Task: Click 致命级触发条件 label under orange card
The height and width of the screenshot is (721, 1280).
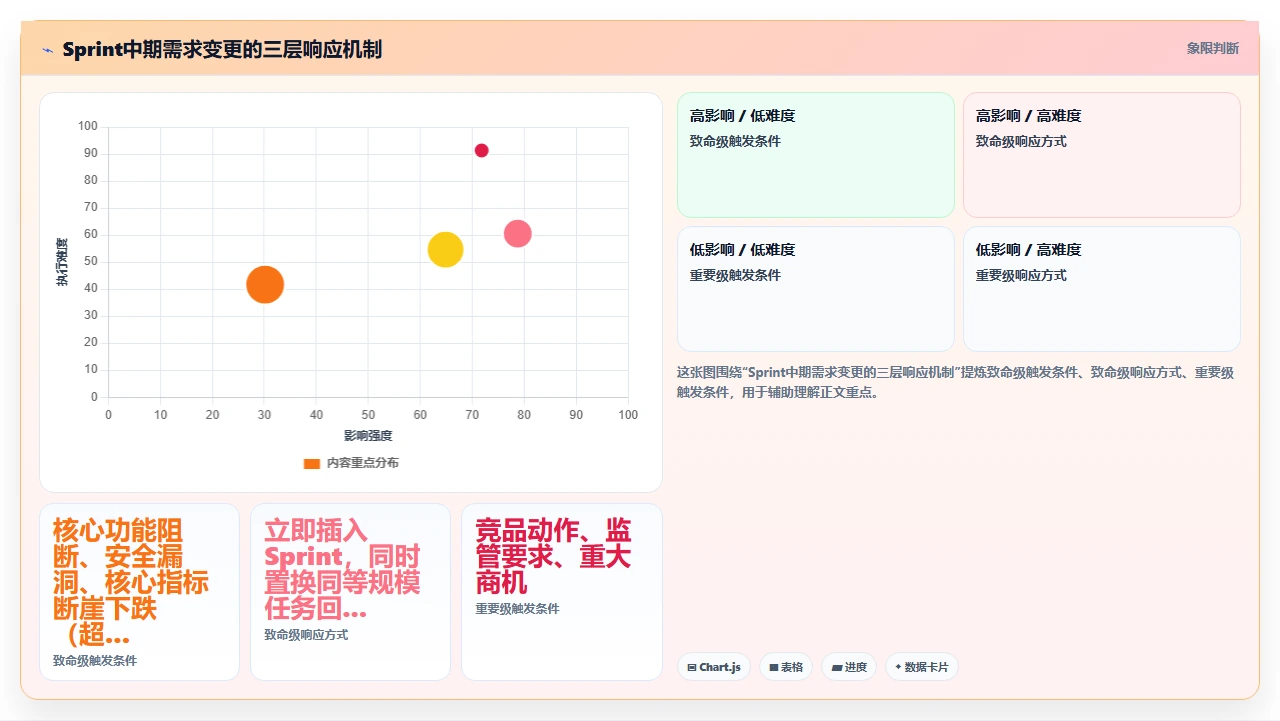Action: 95,661
